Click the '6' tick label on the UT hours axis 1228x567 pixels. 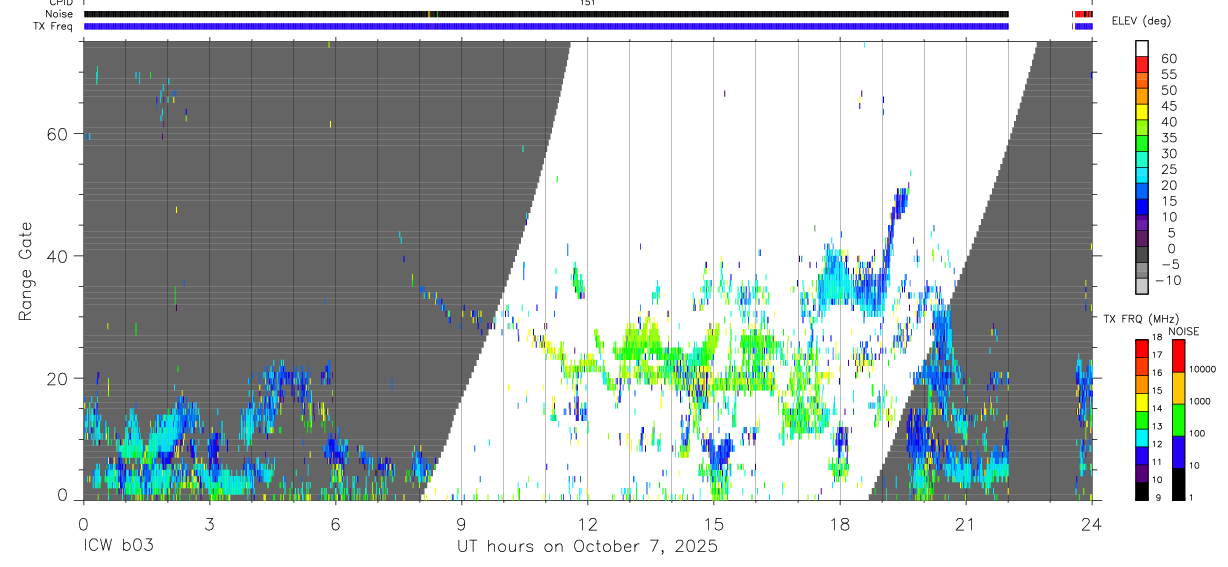click(x=335, y=523)
